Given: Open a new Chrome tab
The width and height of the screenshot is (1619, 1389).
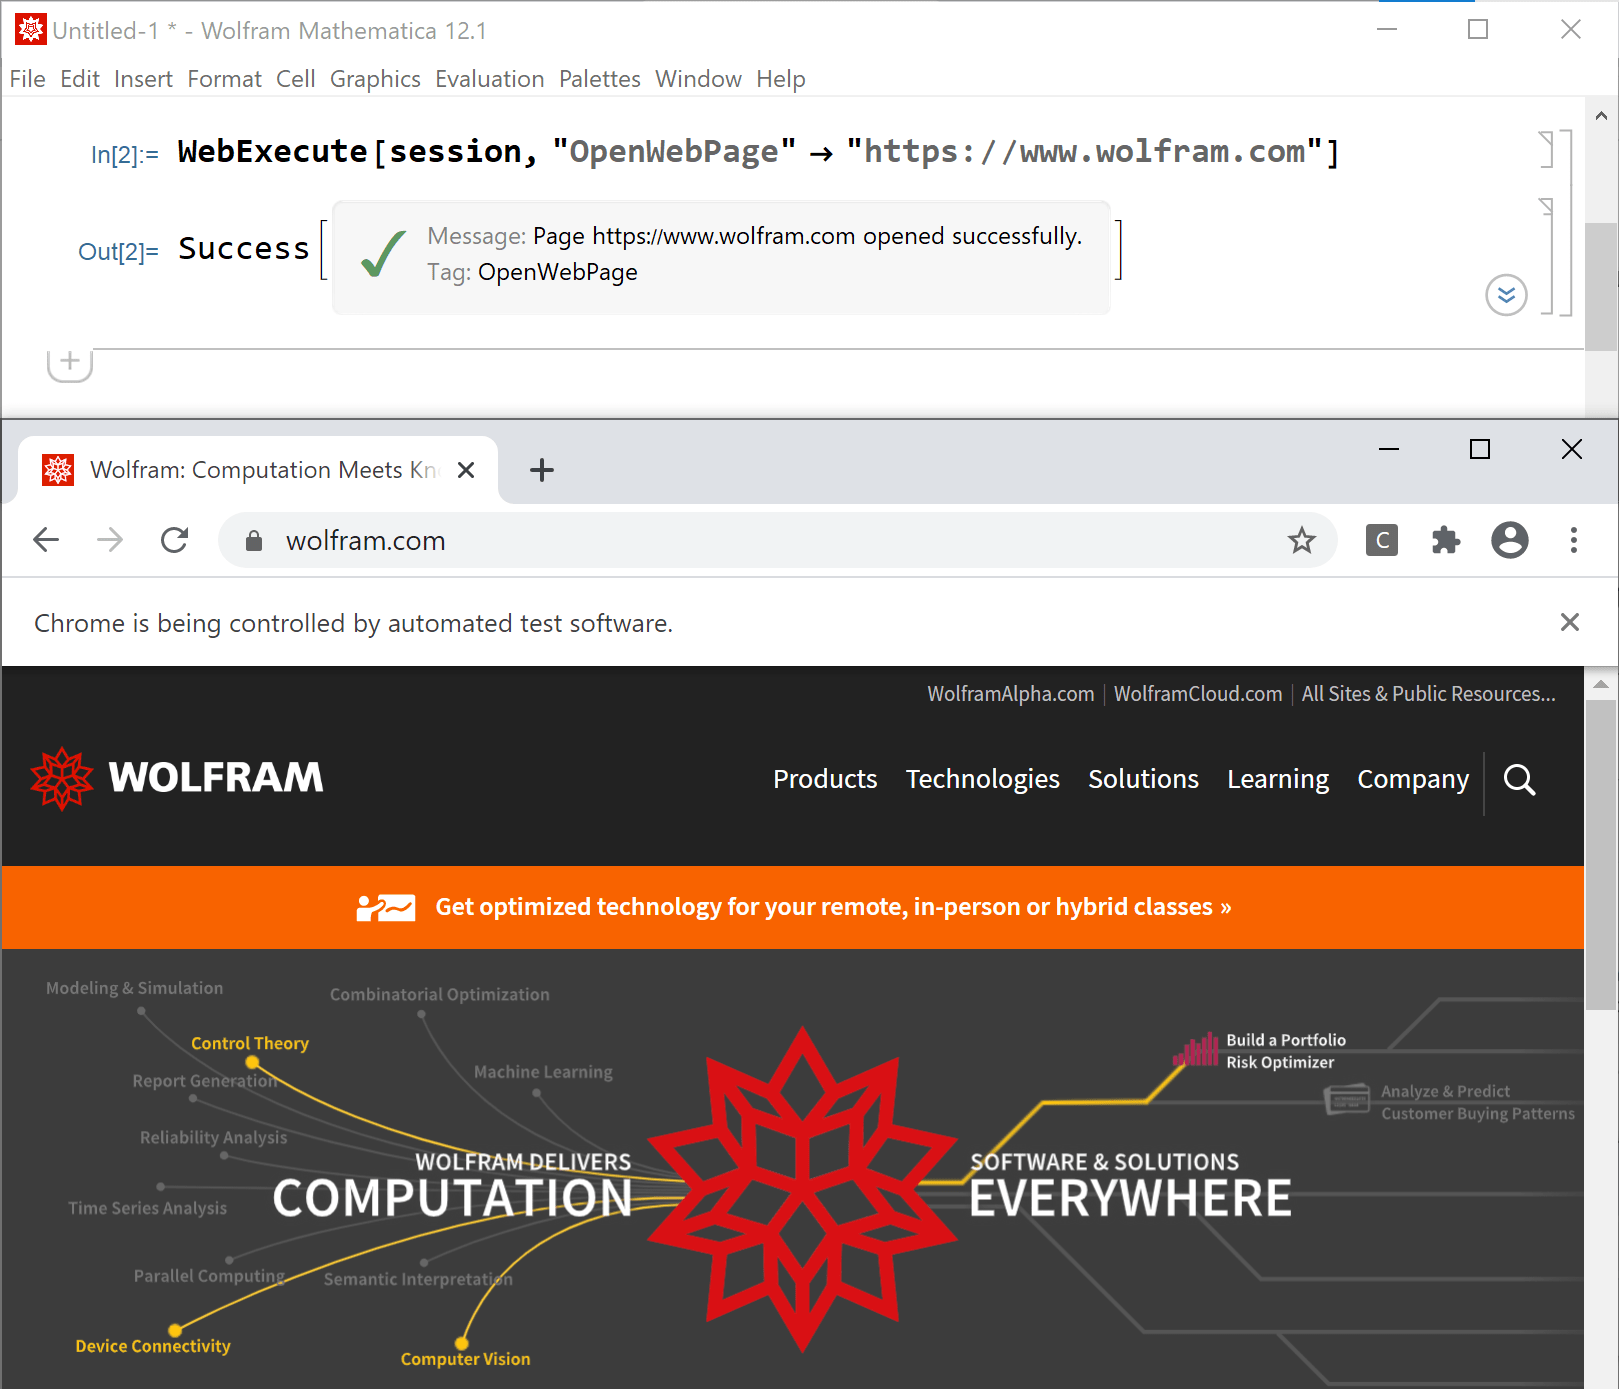Looking at the screenshot, I should 542,470.
